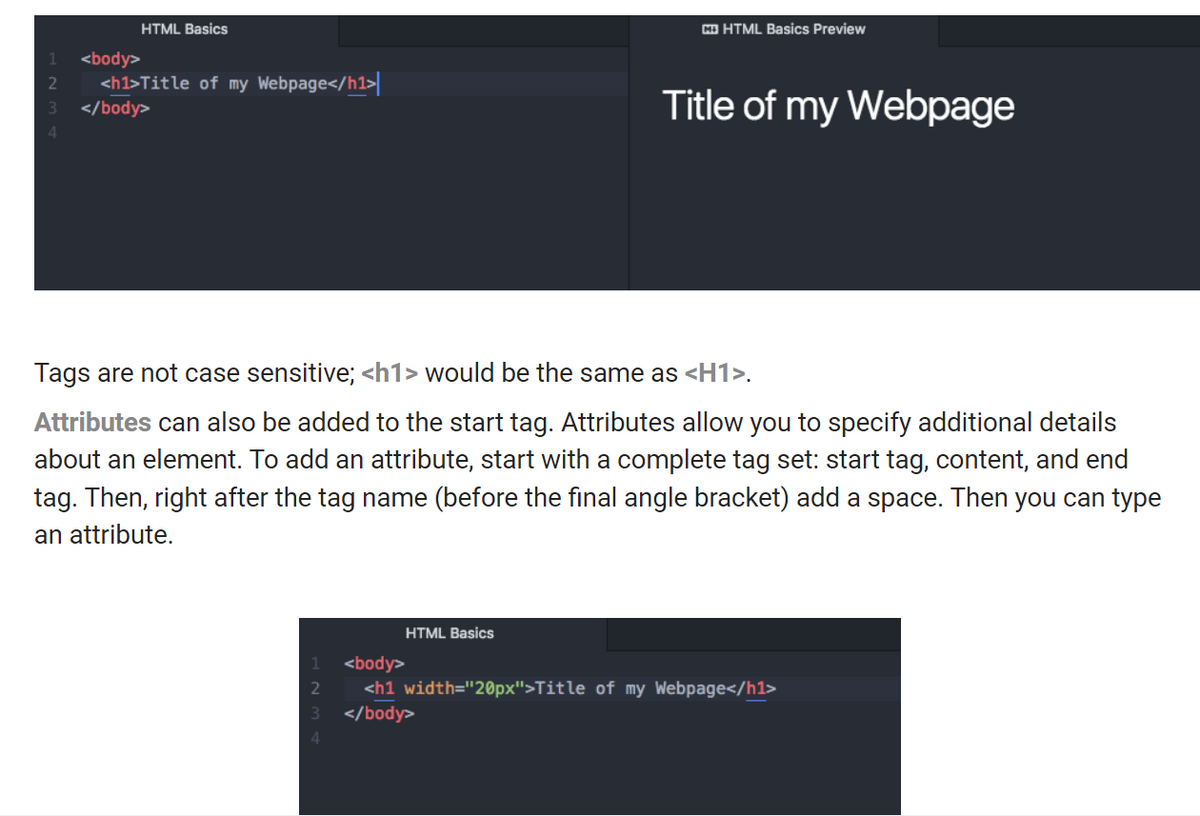Image resolution: width=1200 pixels, height=816 pixels.
Task: Click the rendered Title of my Webpage heading
Action: (837, 106)
